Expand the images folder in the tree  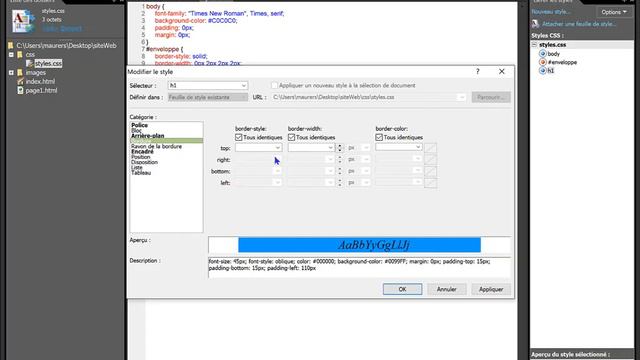[x=11, y=73]
